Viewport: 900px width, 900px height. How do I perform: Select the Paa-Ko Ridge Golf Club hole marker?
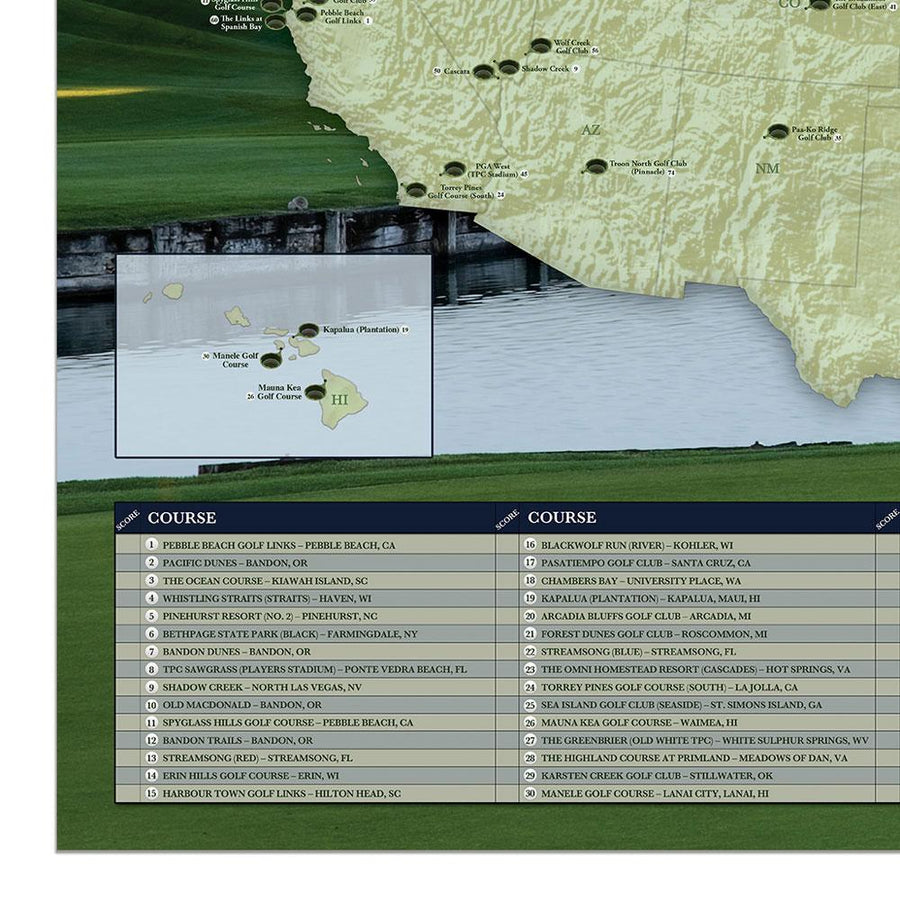pyautogui.click(x=778, y=132)
